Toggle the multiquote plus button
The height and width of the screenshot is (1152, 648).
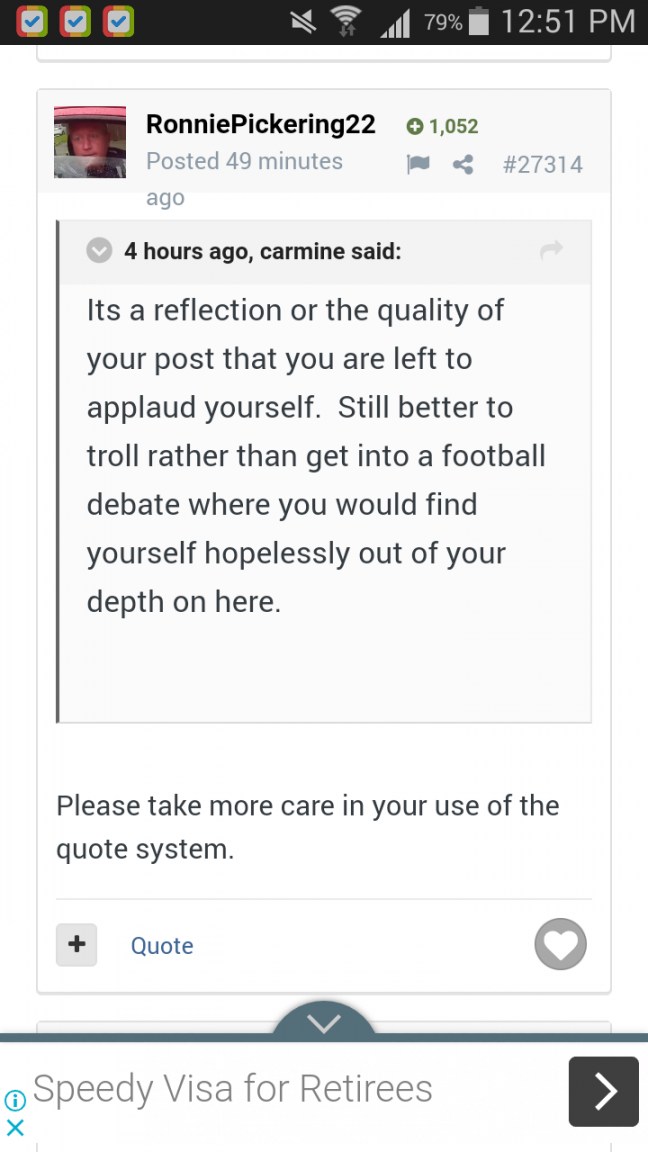76,945
